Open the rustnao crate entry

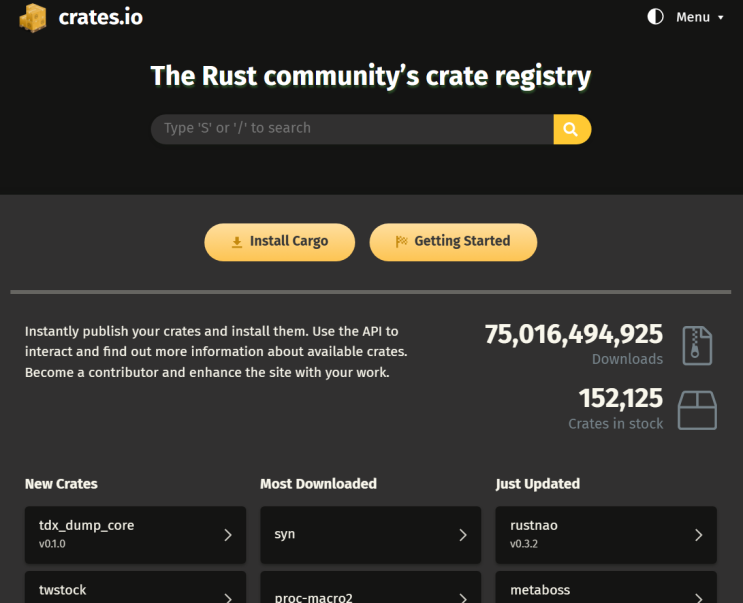(x=590, y=535)
